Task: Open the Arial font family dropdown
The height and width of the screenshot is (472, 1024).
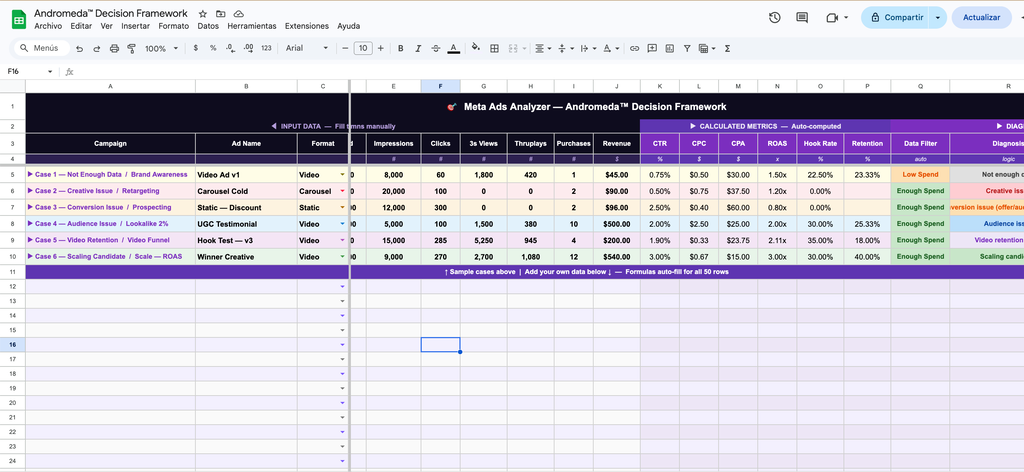Action: coord(307,48)
